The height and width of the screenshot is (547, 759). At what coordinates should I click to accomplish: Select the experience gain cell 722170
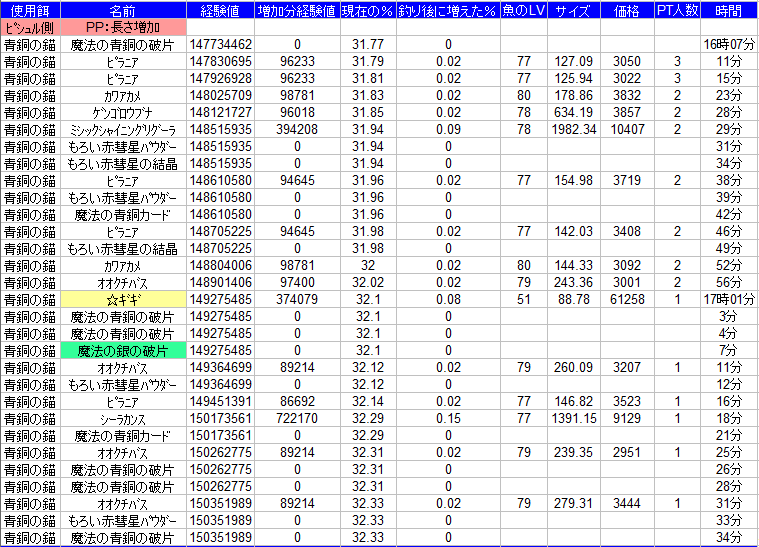point(298,418)
